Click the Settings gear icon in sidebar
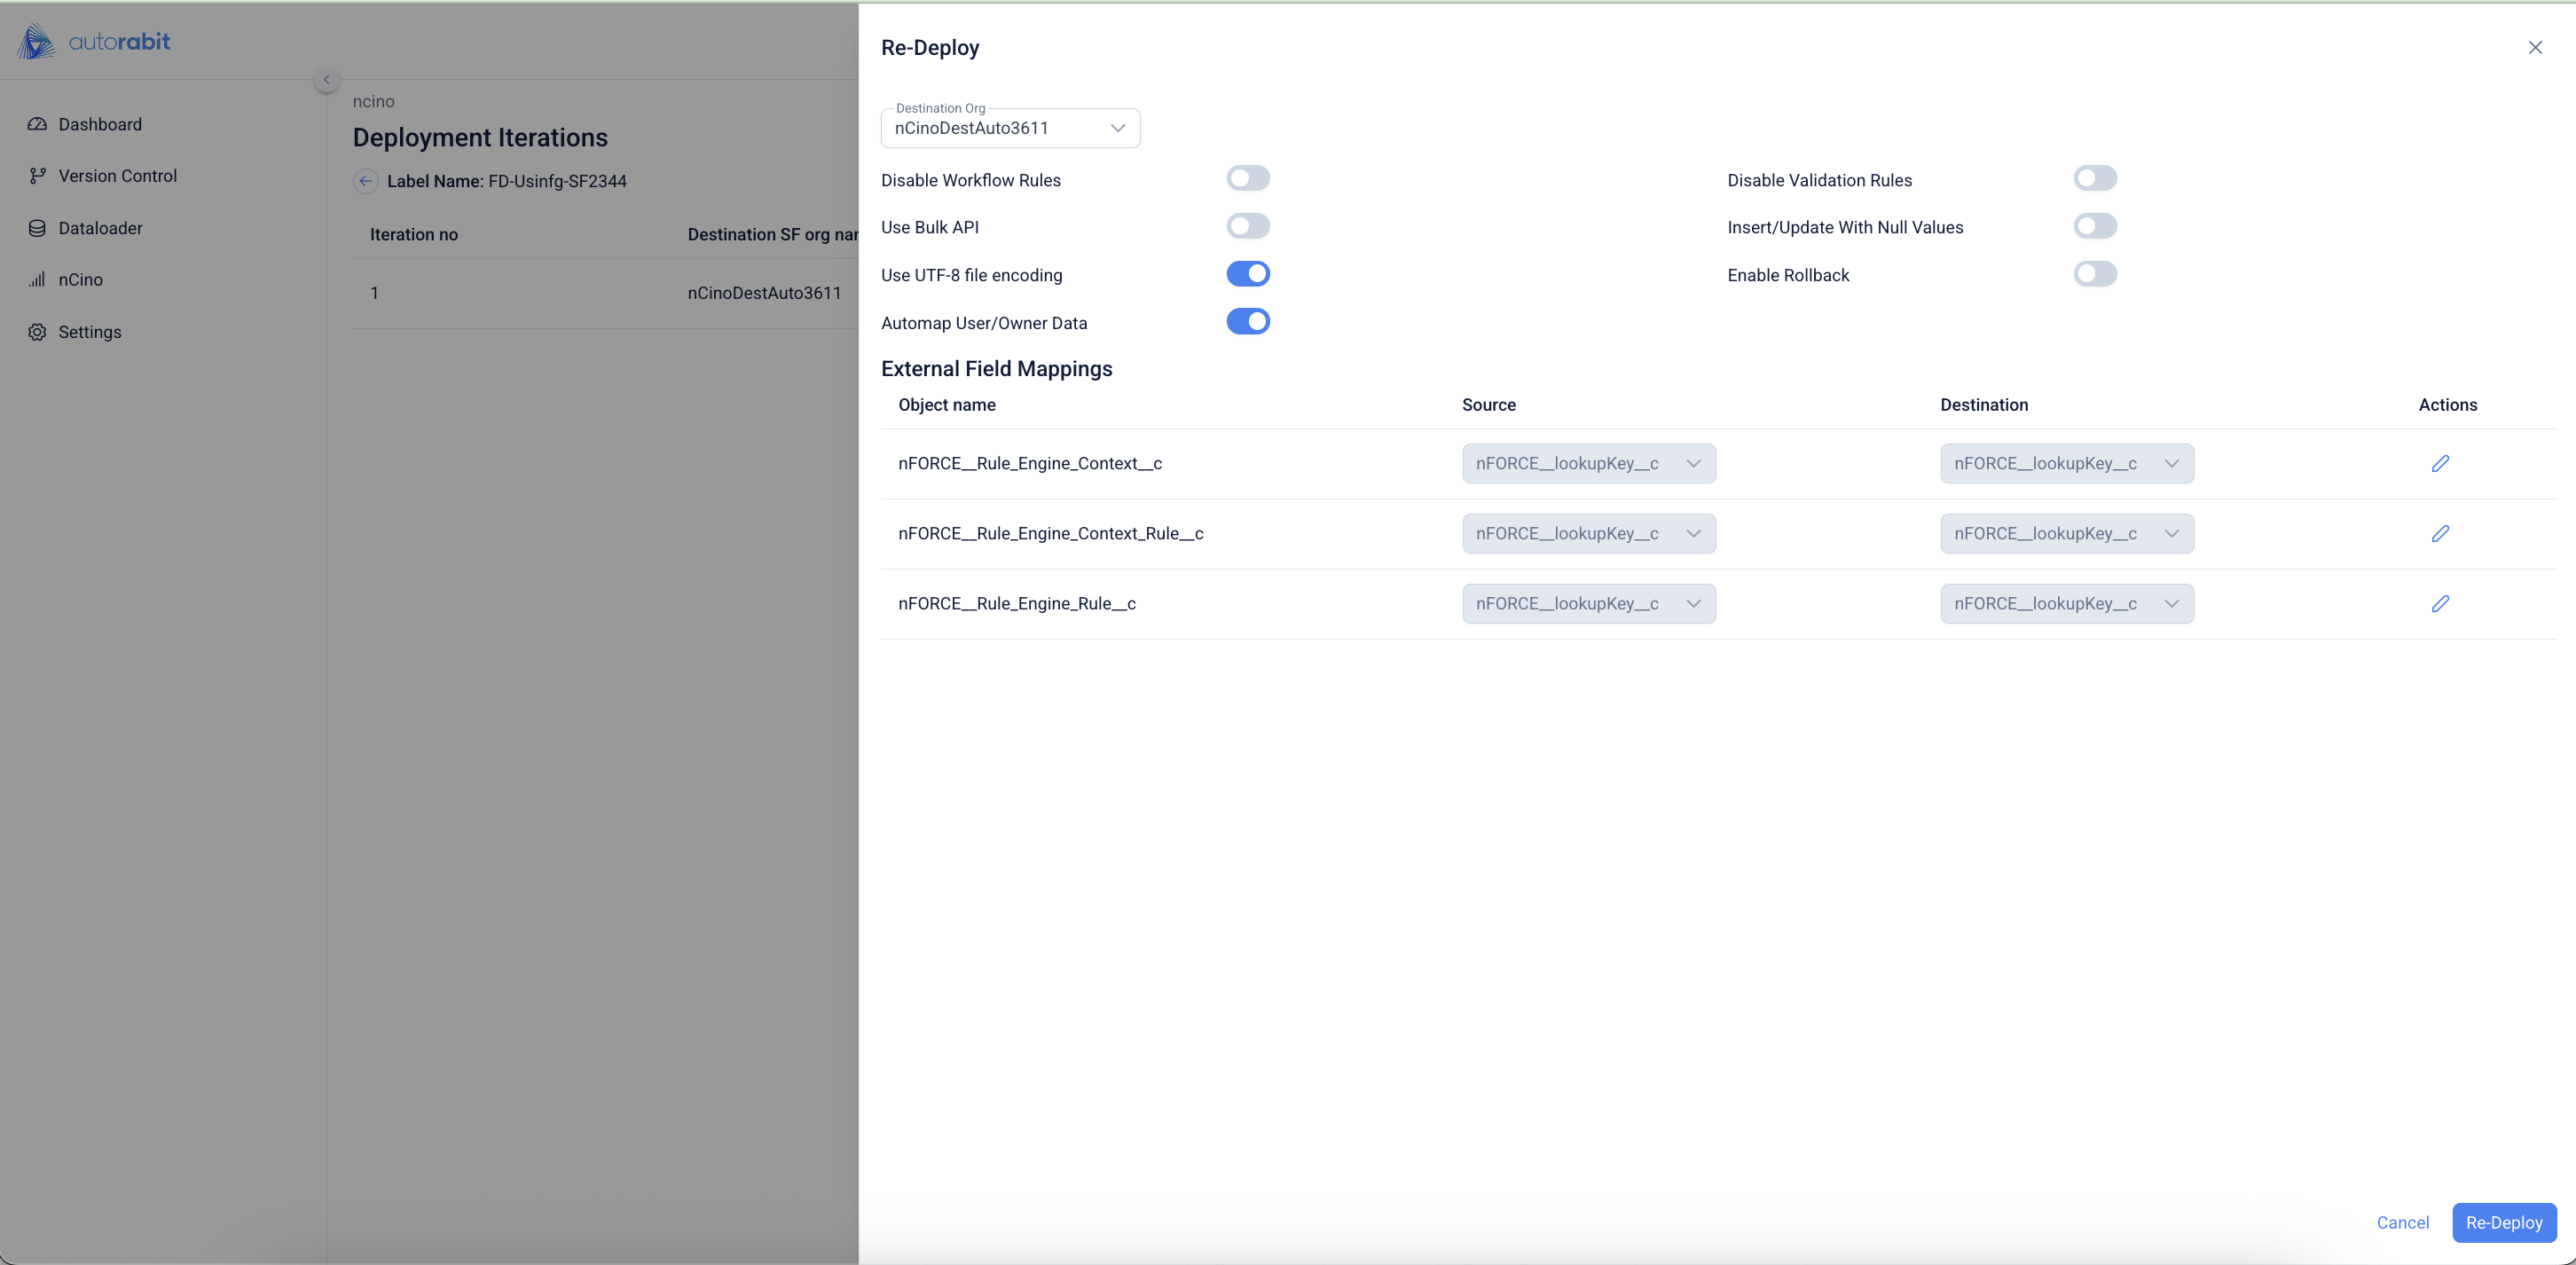Viewport: 2576px width, 1265px height. tap(37, 332)
